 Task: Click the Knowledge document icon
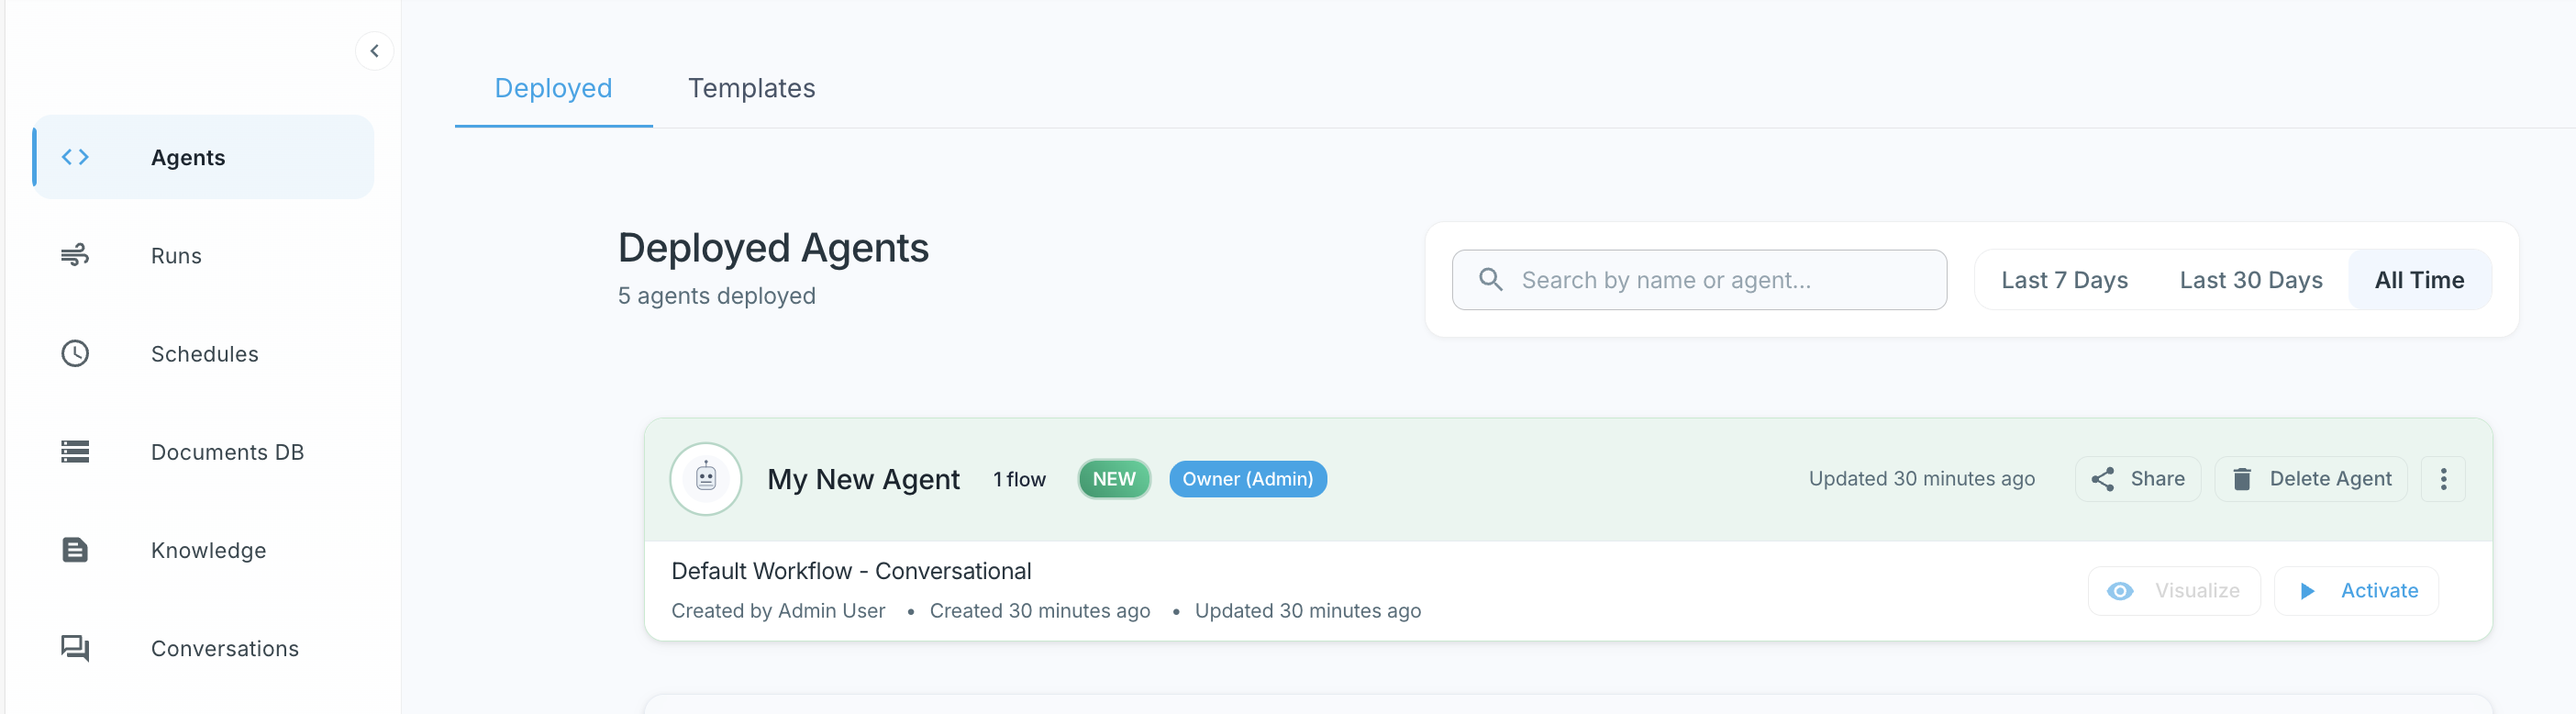pyautogui.click(x=75, y=550)
